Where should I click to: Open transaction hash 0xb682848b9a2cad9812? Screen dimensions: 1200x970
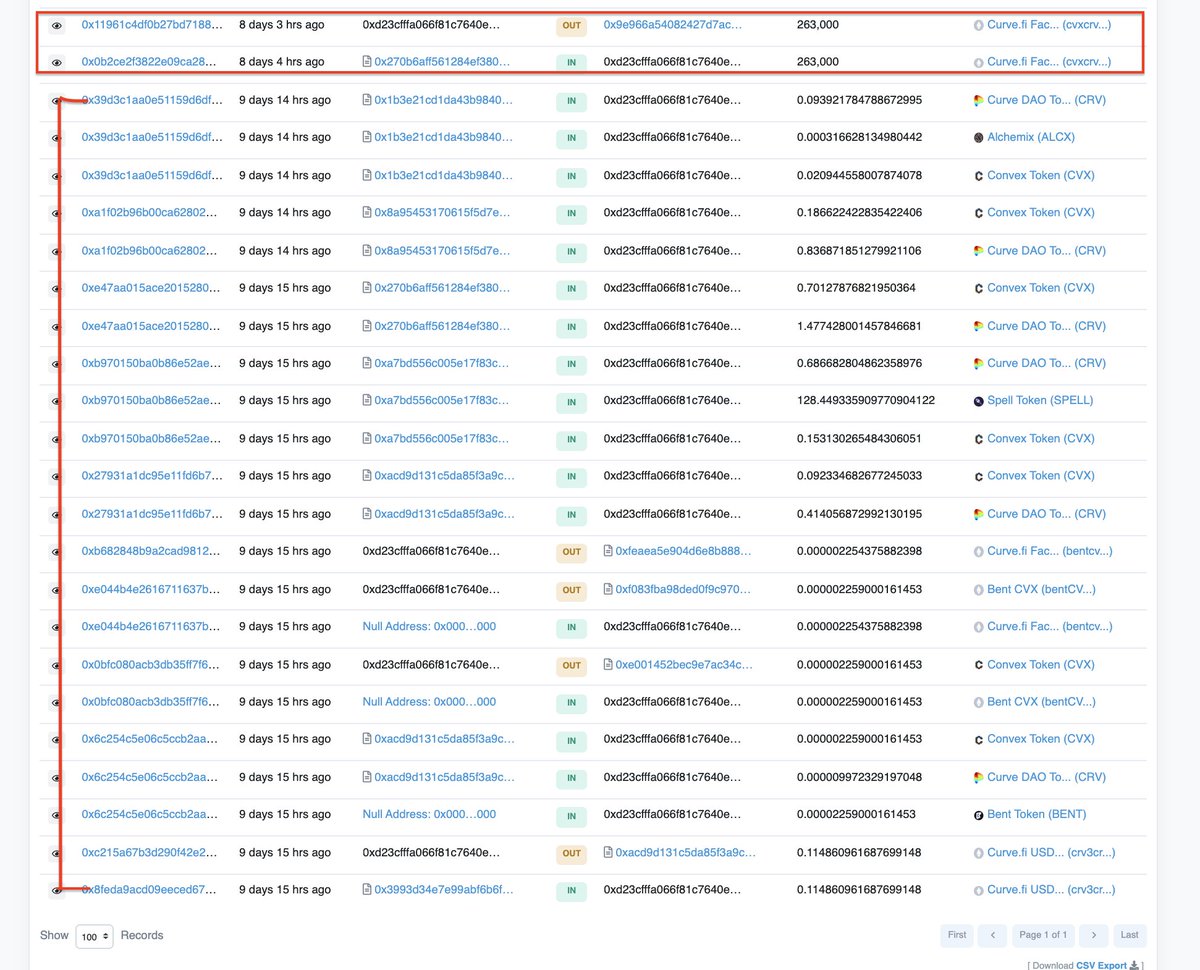click(x=152, y=551)
